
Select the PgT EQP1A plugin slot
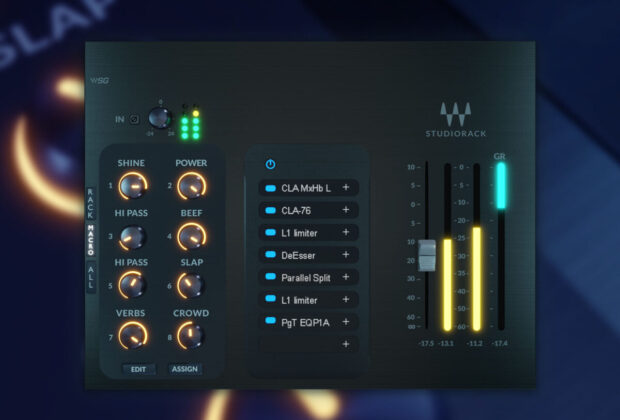308,322
